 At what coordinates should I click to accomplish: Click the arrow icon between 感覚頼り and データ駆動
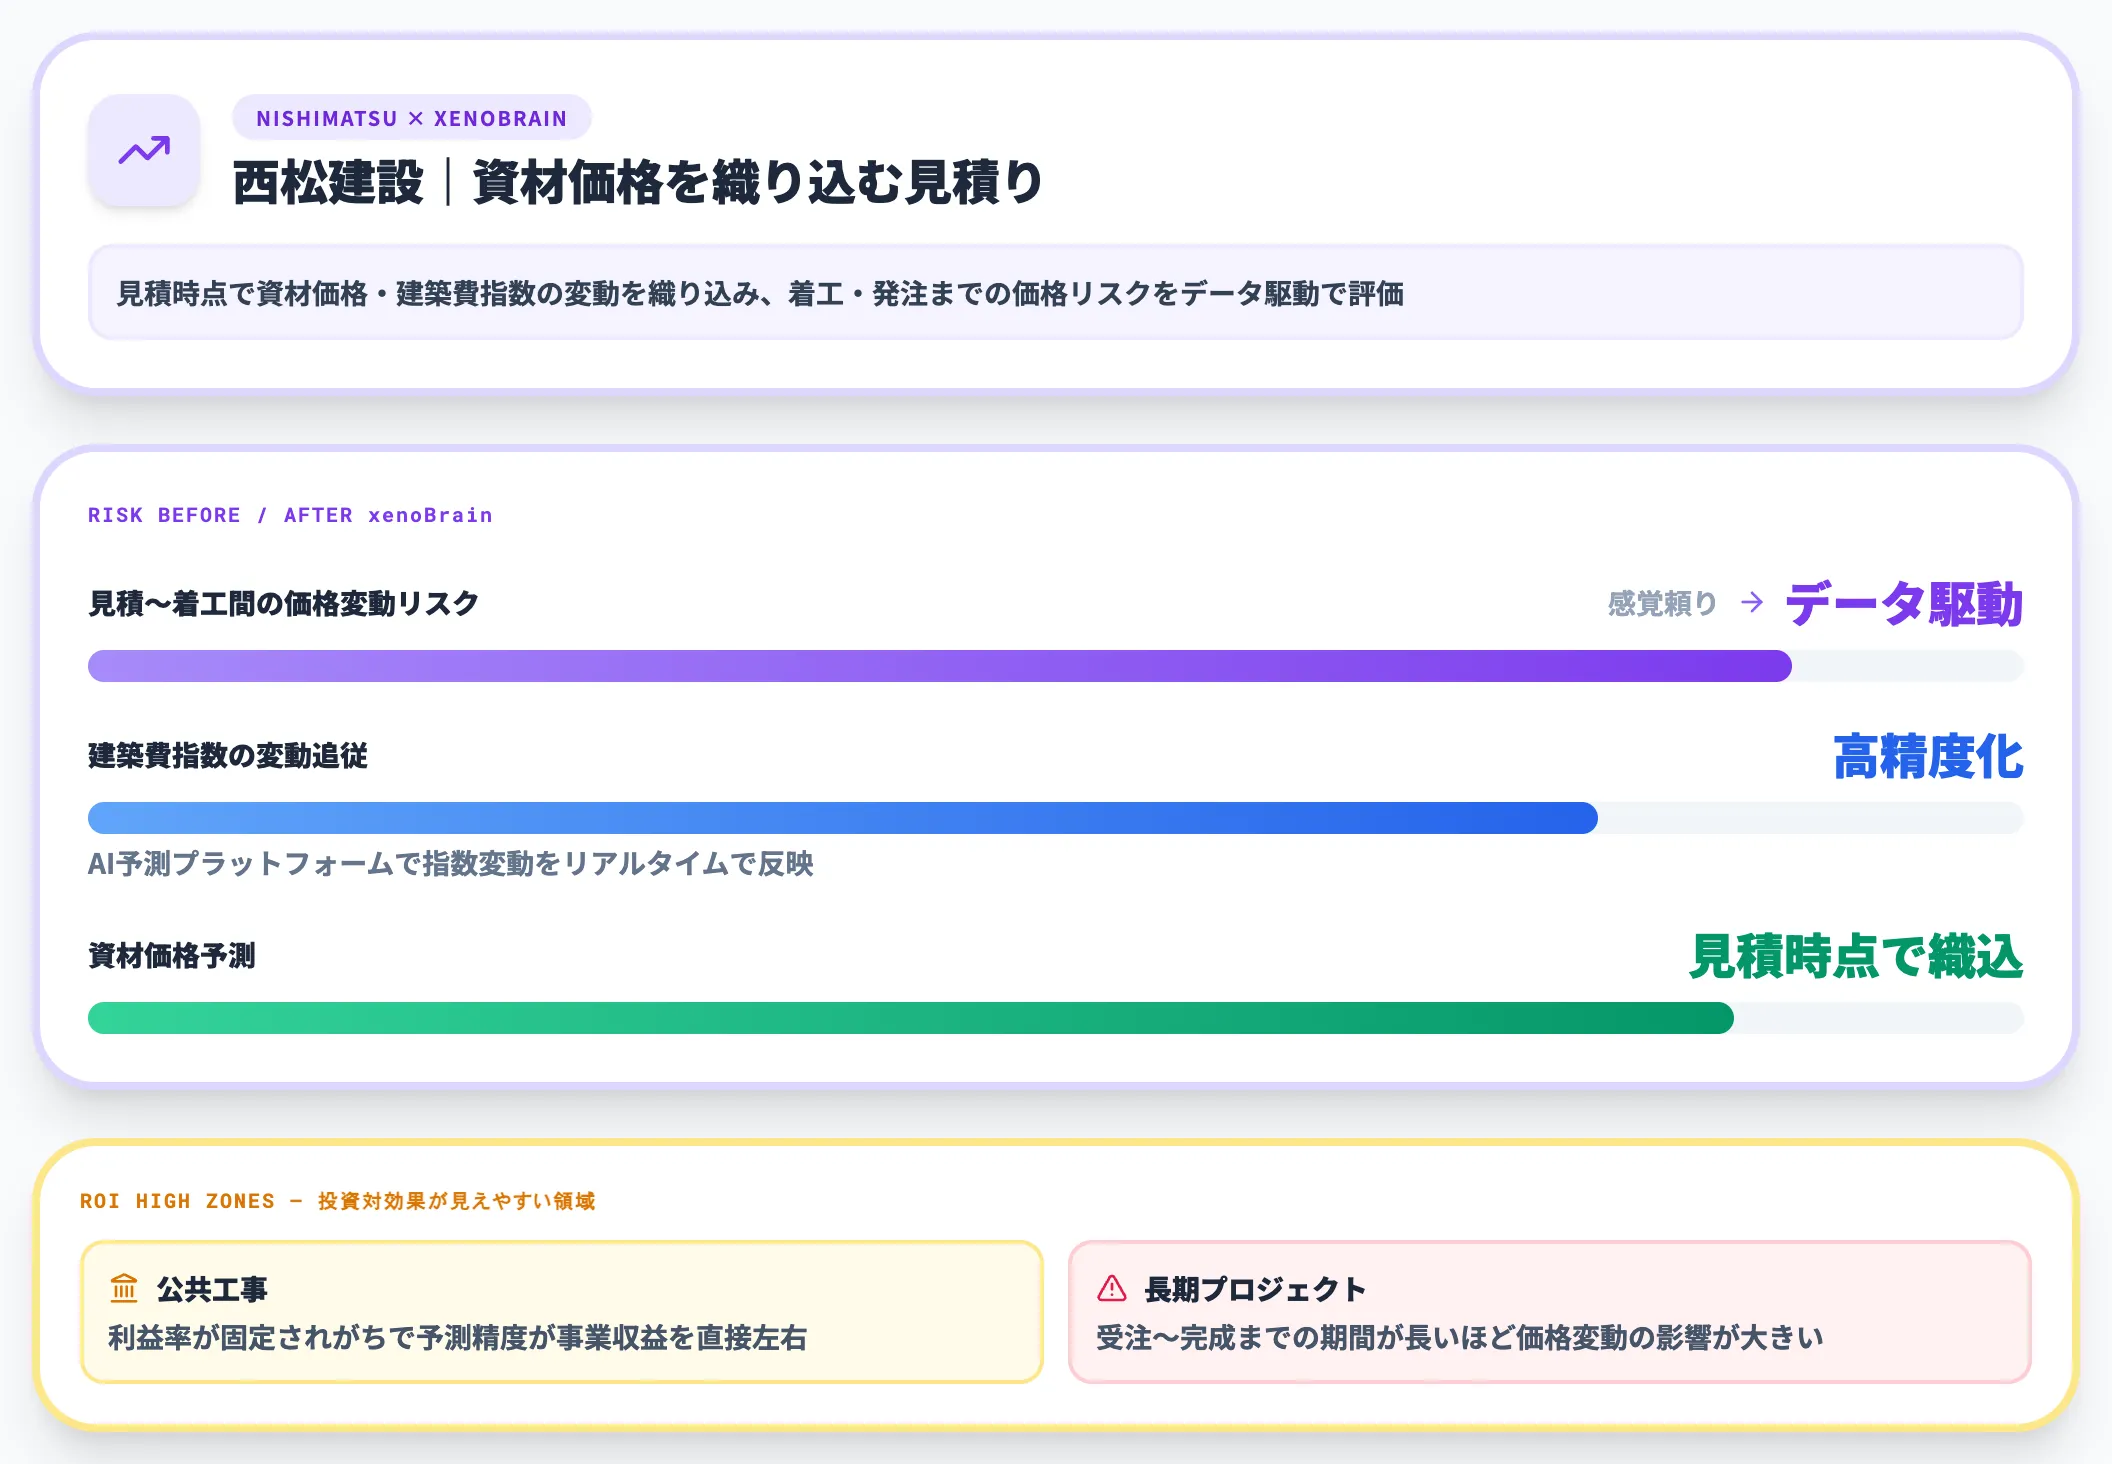[x=1751, y=602]
